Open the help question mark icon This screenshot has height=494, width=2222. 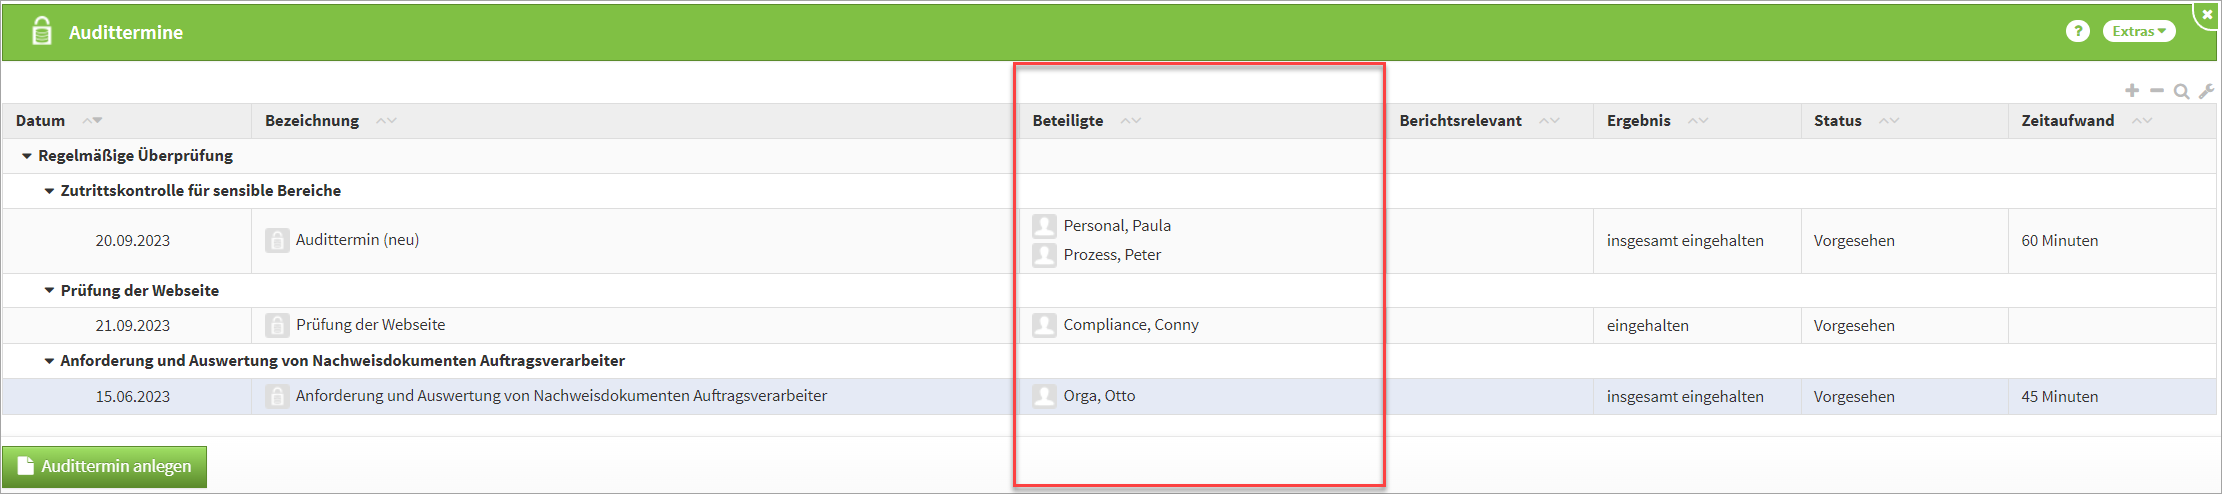2077,32
